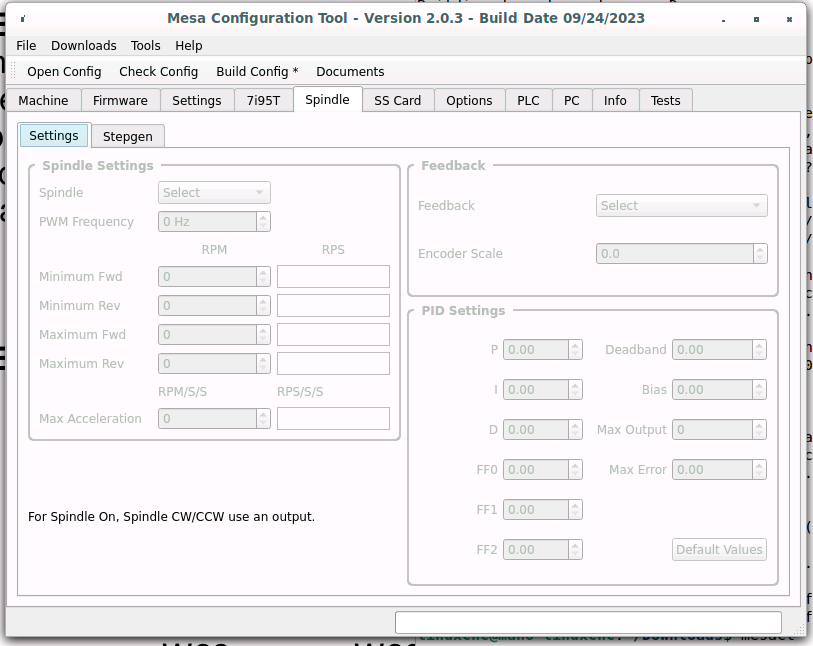Minimize the Mesa Configuration Tool window
This screenshot has width=813, height=646.
point(723,19)
